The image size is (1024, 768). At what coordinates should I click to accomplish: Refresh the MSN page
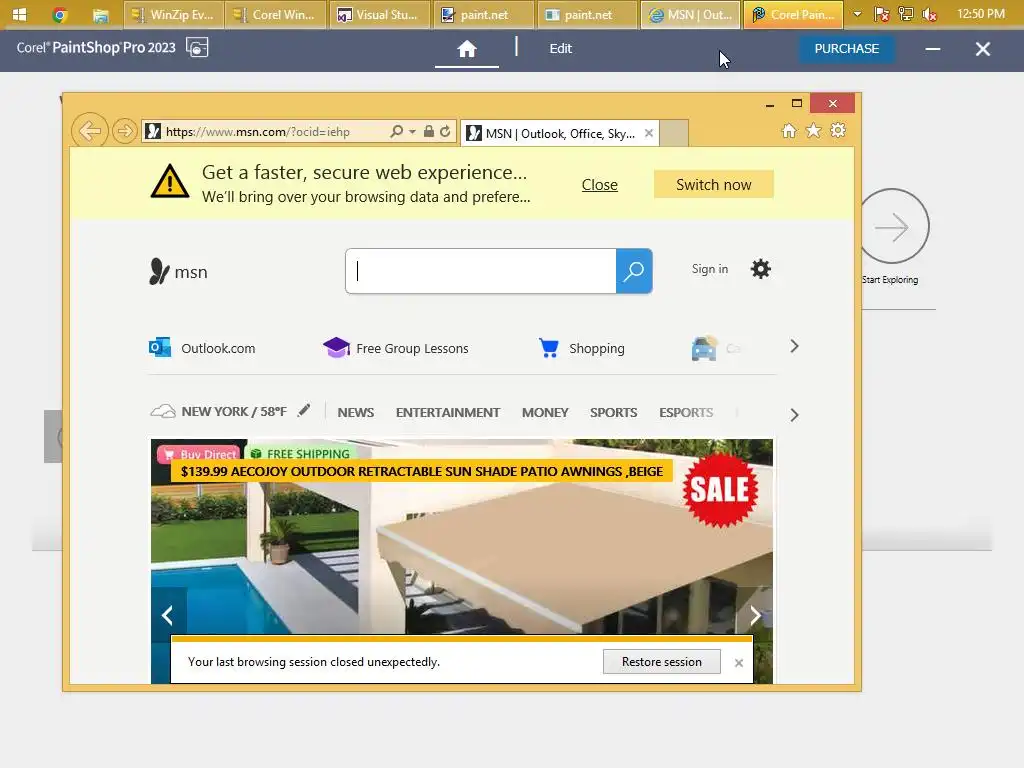tap(445, 131)
